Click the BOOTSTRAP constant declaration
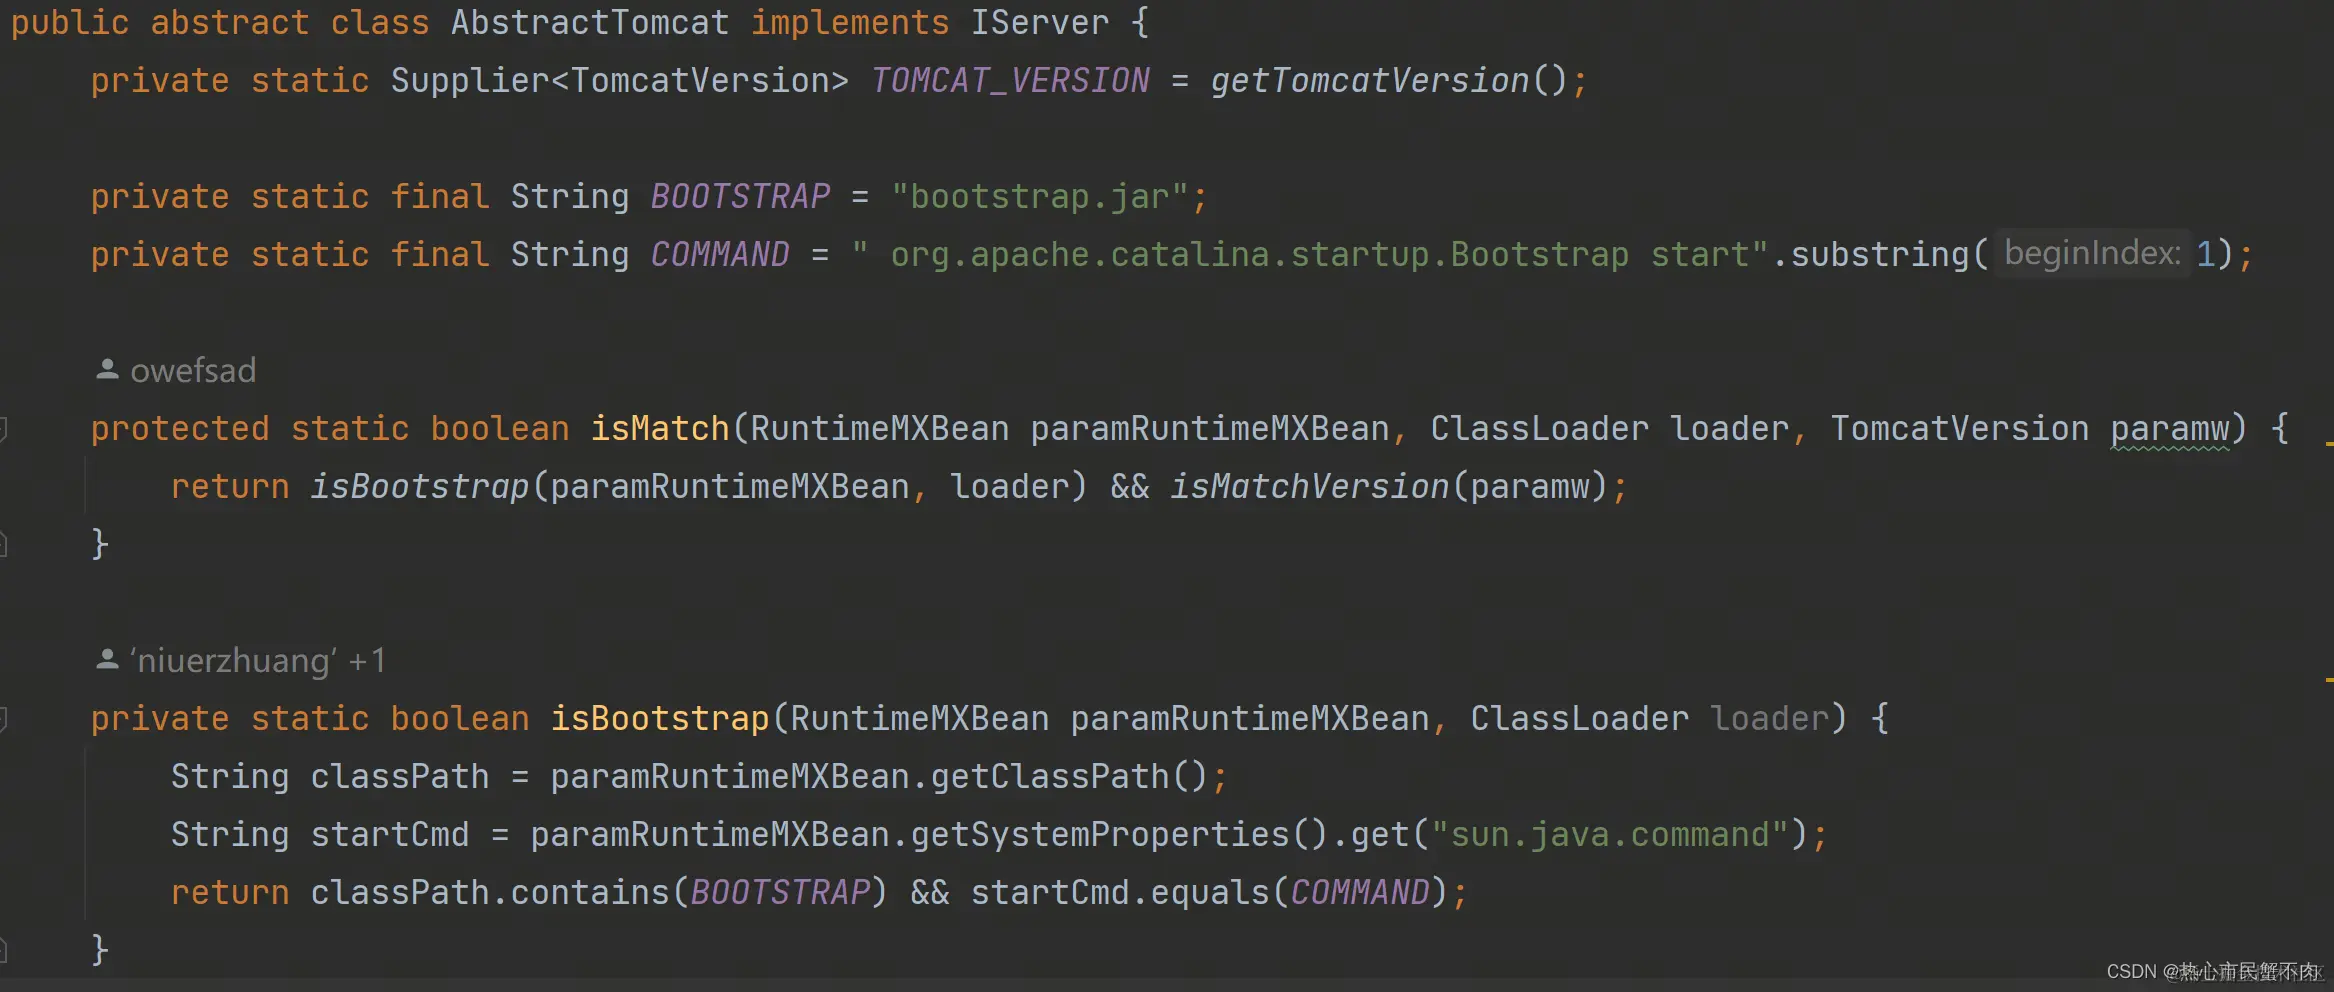2334x992 pixels. (x=740, y=196)
